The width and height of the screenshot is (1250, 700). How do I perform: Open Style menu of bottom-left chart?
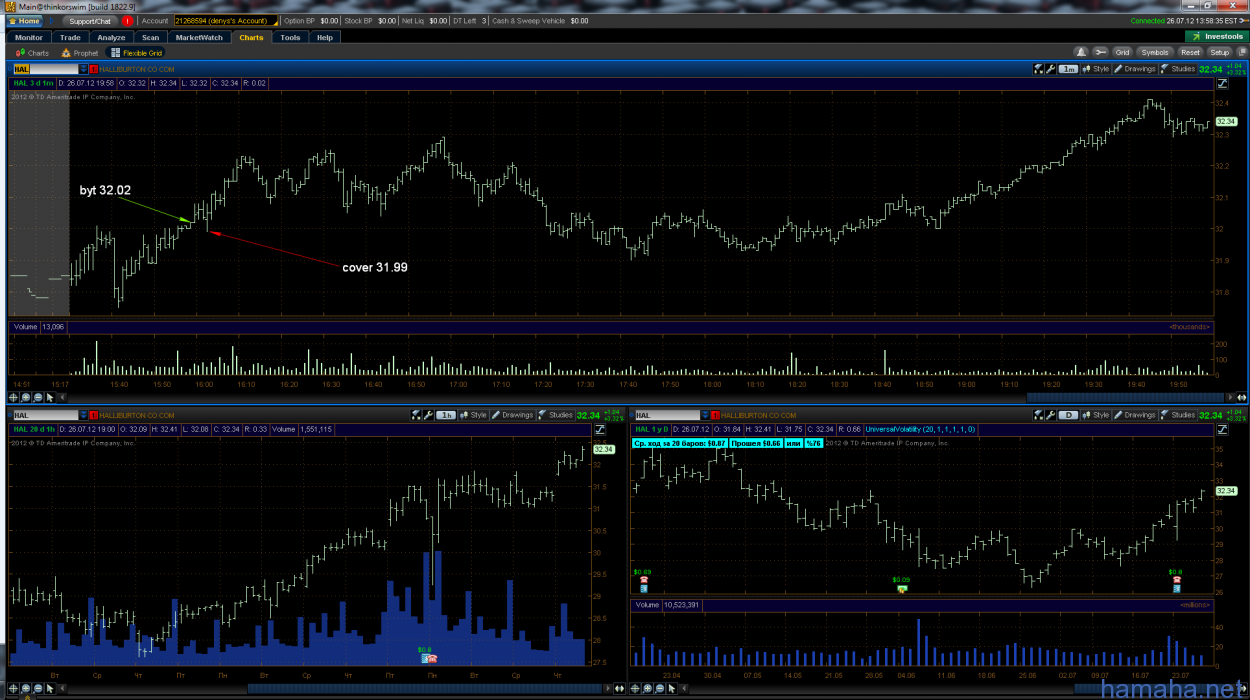(x=474, y=415)
